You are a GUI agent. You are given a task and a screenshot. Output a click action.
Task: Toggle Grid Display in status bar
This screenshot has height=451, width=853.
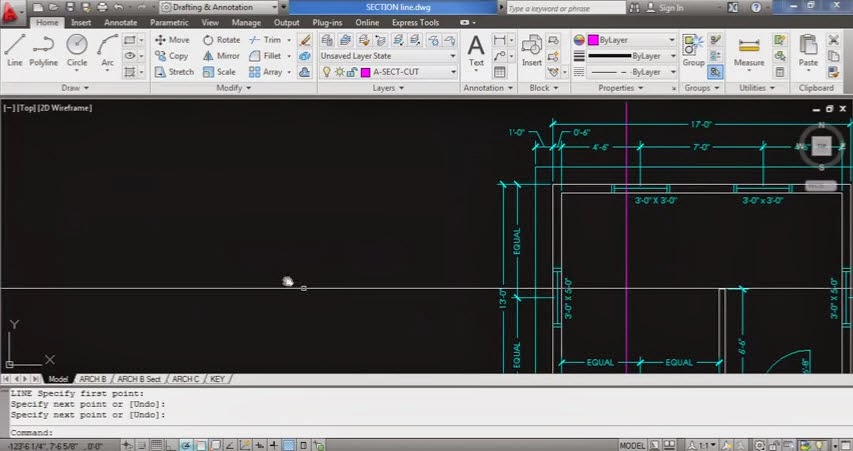click(156, 446)
